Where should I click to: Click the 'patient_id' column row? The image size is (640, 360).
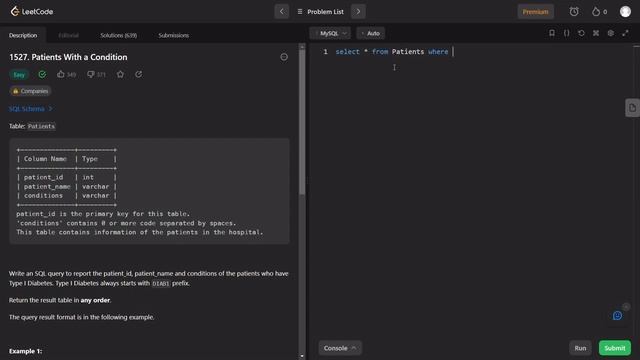pos(67,177)
